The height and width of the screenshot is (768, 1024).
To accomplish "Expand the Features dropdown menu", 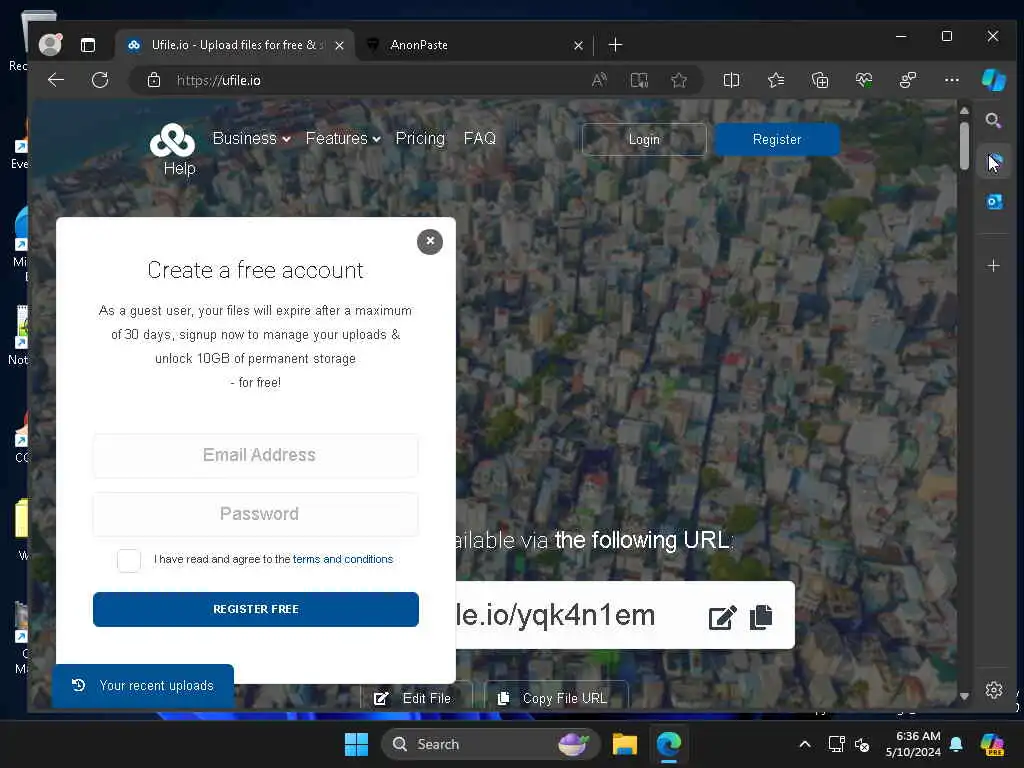I will click(343, 138).
